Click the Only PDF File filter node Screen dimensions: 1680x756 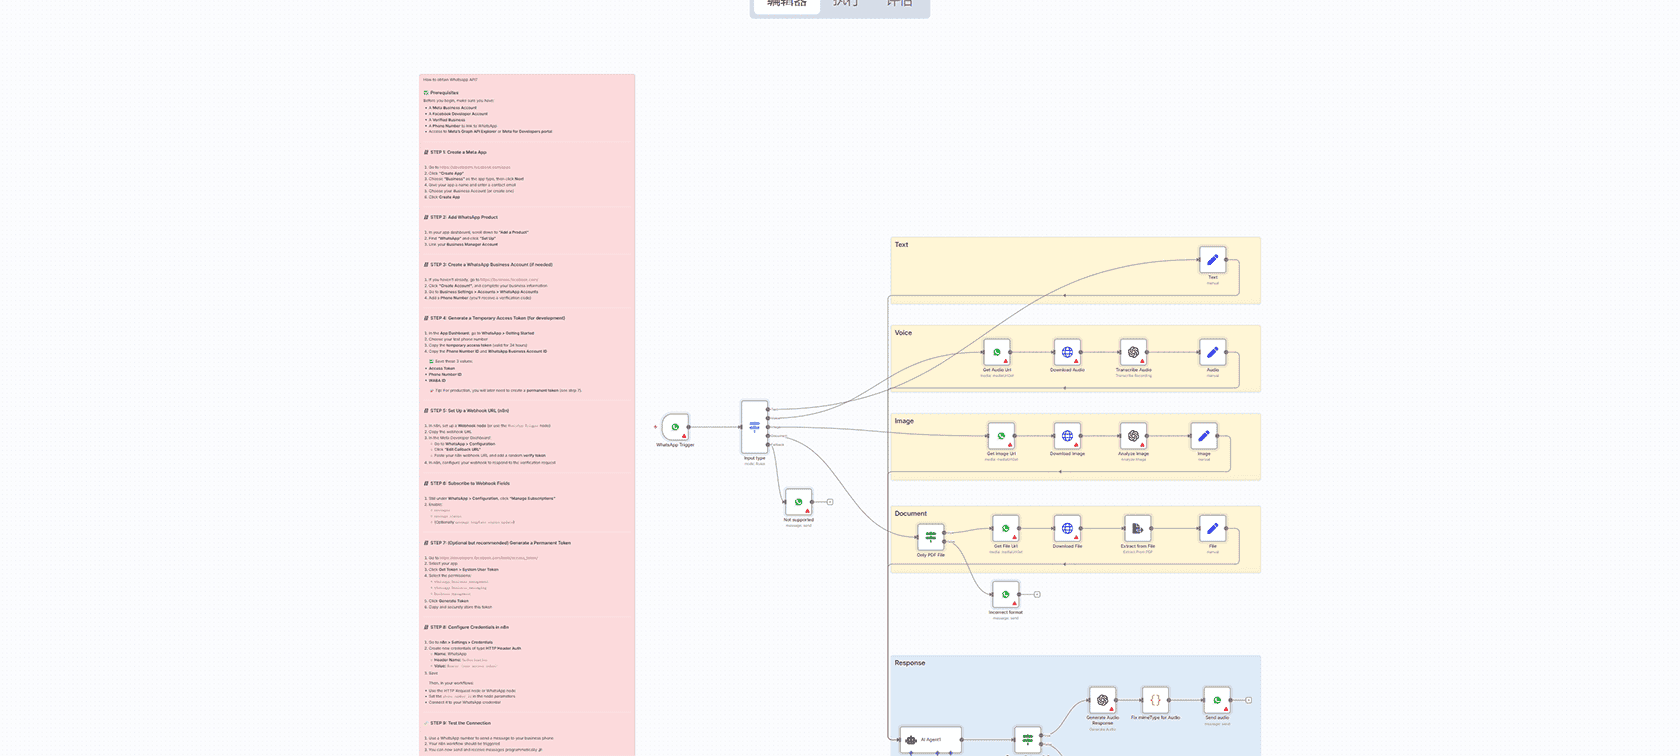coord(930,537)
